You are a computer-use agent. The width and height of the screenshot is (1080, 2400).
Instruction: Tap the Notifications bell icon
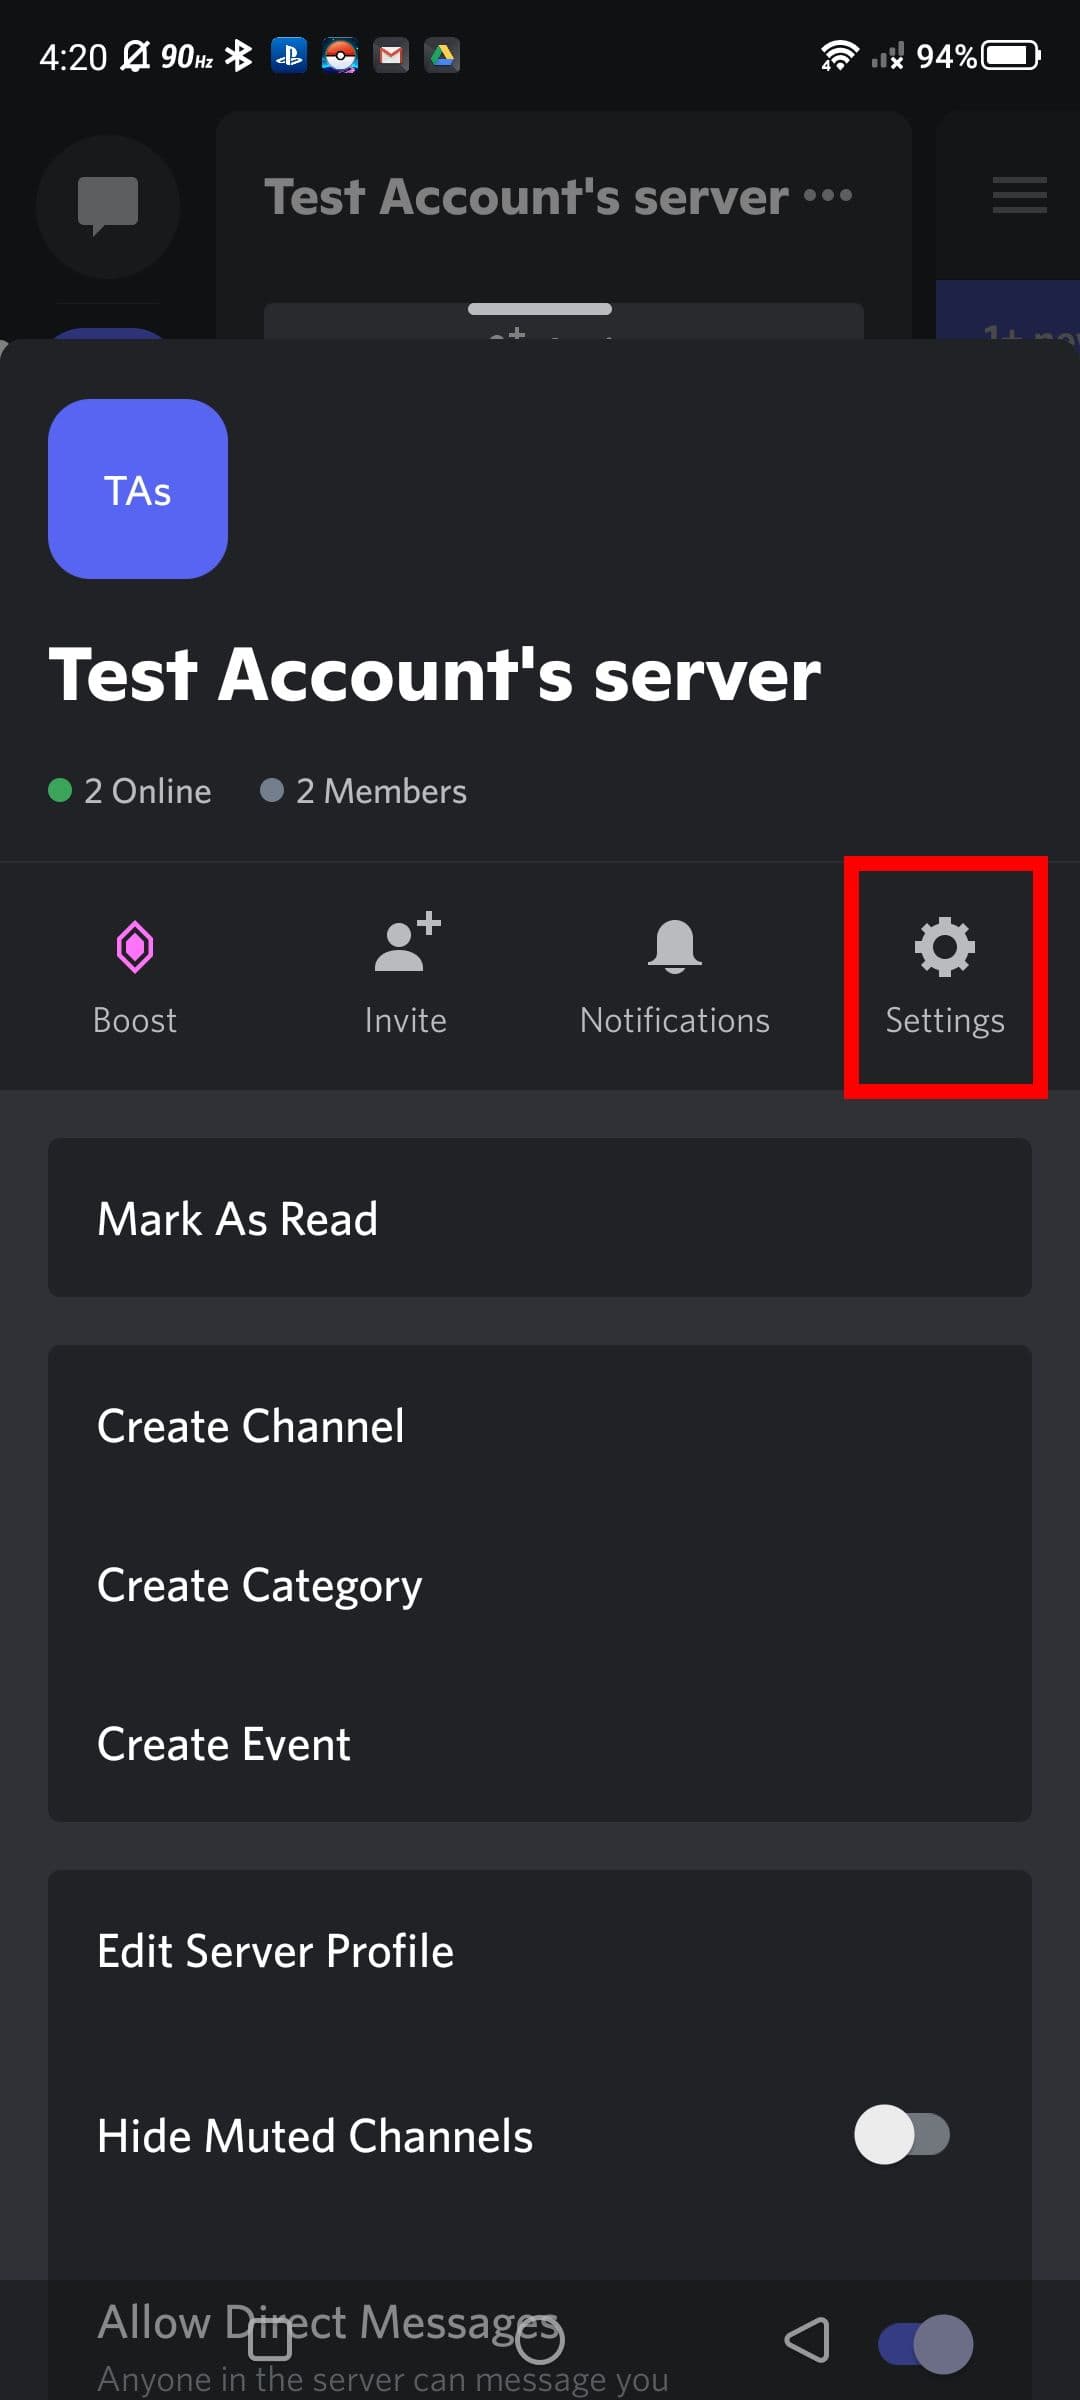pos(675,945)
